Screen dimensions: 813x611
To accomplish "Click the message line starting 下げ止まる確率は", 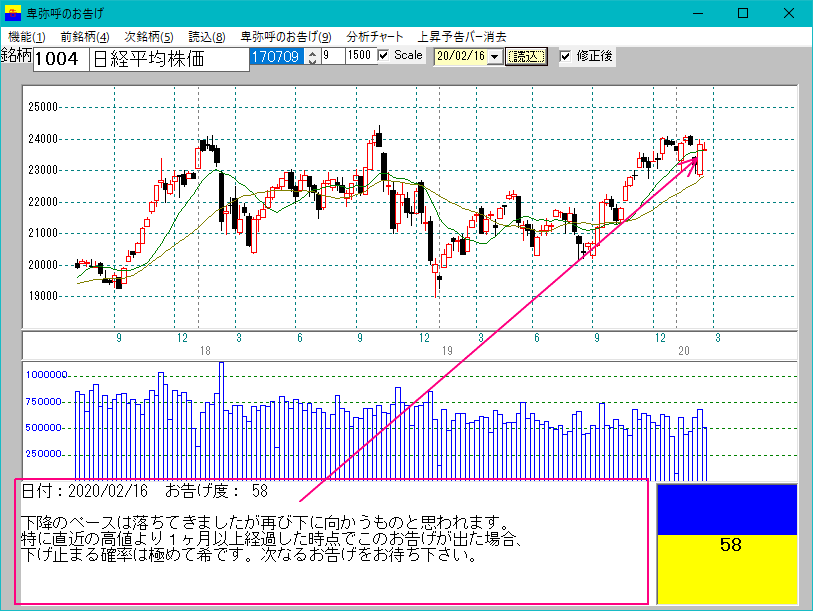I will [x=249, y=555].
